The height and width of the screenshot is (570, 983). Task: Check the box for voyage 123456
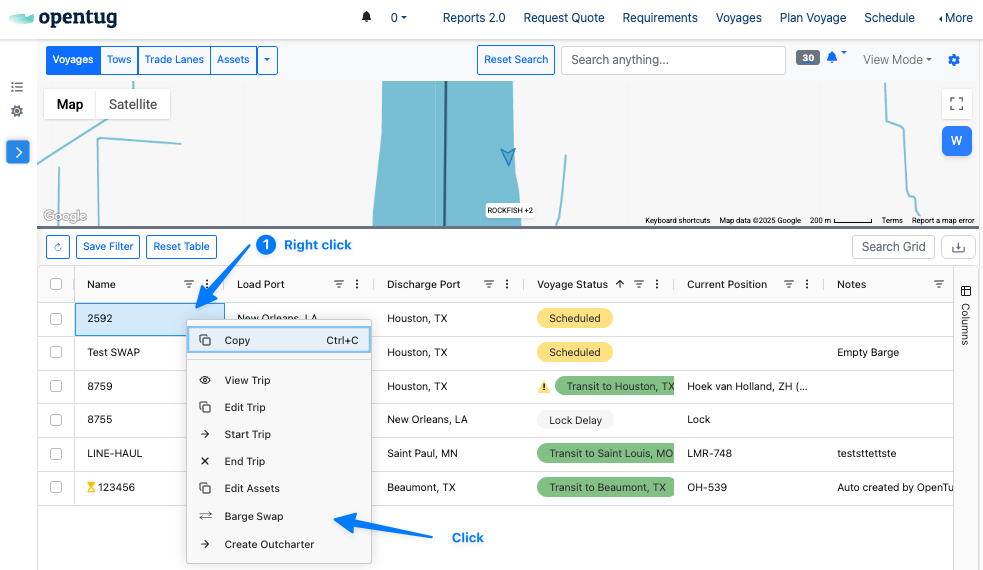(x=56, y=487)
